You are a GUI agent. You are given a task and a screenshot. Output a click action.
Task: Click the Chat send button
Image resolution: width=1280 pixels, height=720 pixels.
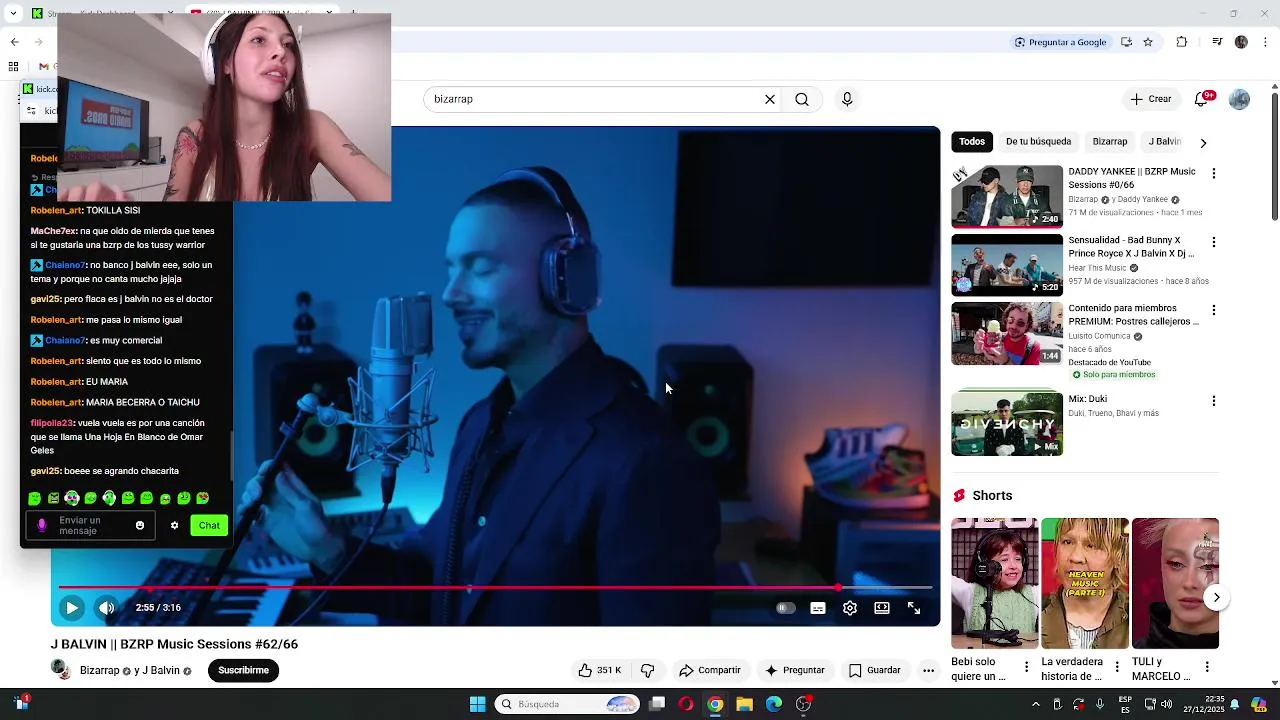coord(209,525)
